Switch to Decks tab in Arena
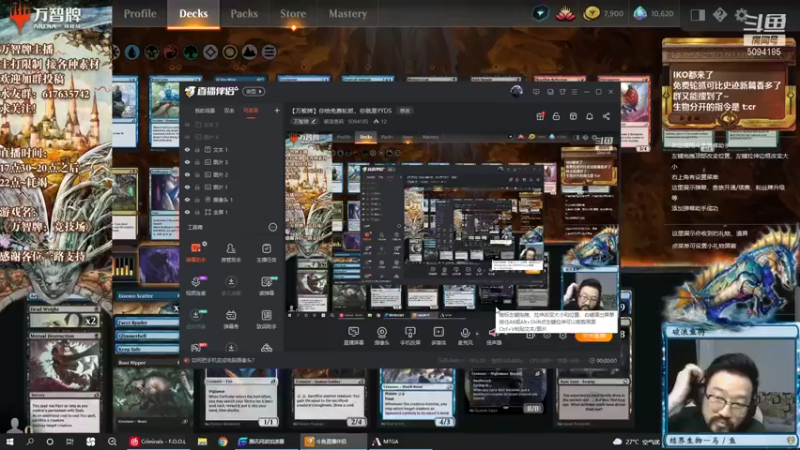This screenshot has width=800, height=450. click(x=193, y=14)
